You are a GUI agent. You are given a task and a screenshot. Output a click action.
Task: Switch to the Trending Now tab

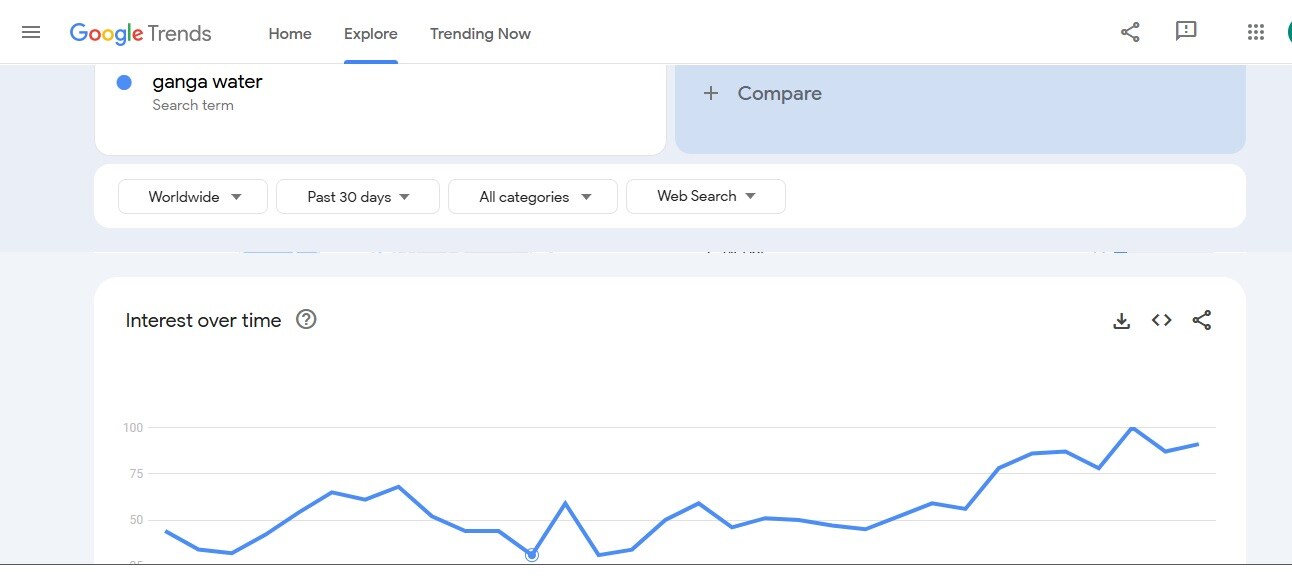tap(480, 34)
